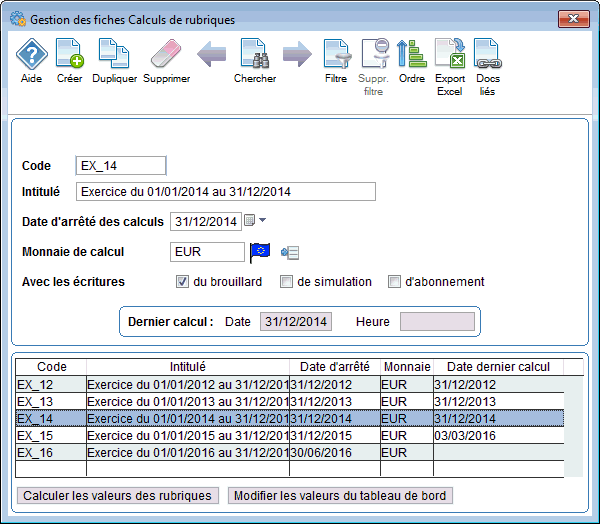The image size is (600, 524).
Task: Open currency list next to EUR flag
Action: click(x=291, y=252)
